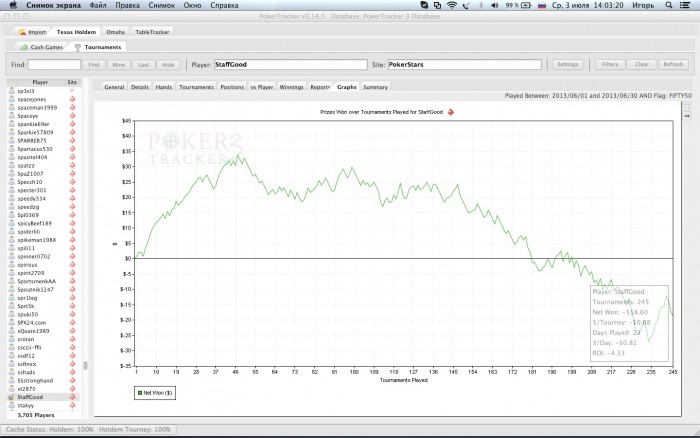700x438 pixels.
Task: Open the Файл menu
Action: (98, 5)
